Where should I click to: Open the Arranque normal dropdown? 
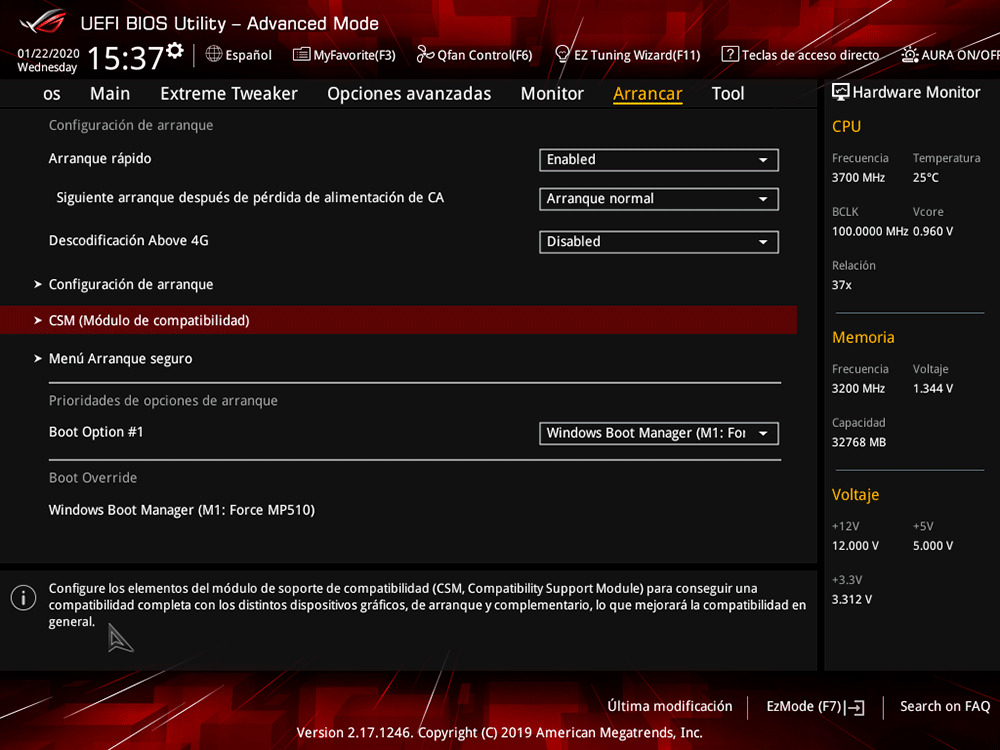click(659, 198)
